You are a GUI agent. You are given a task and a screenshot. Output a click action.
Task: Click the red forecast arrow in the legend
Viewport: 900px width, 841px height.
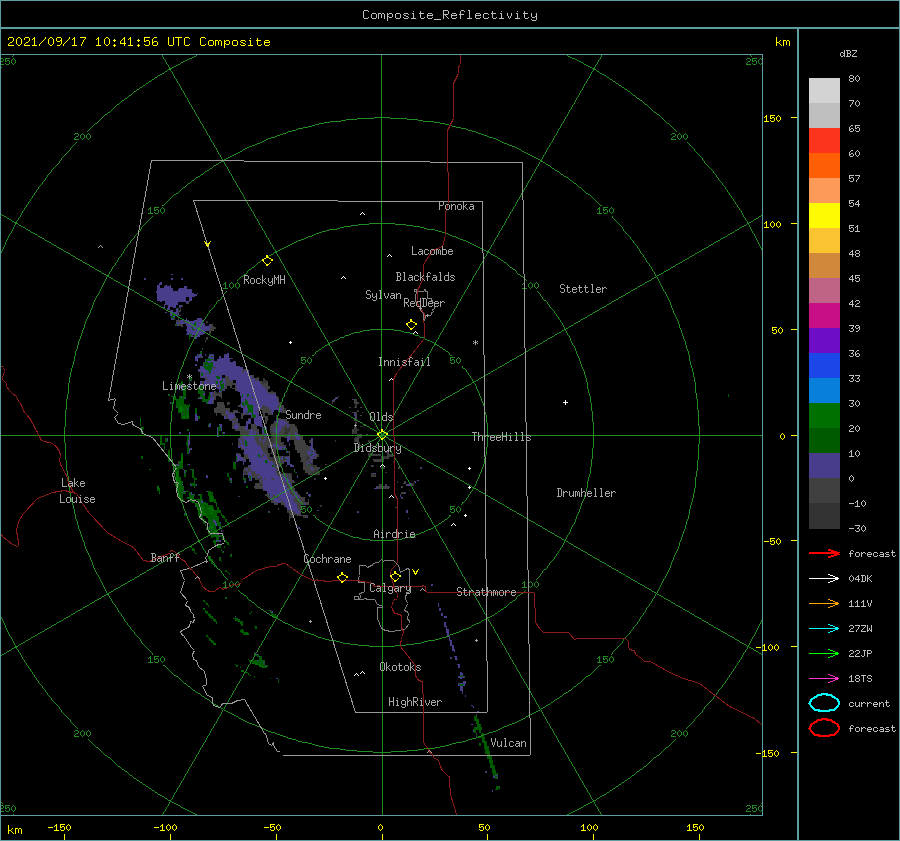point(824,553)
